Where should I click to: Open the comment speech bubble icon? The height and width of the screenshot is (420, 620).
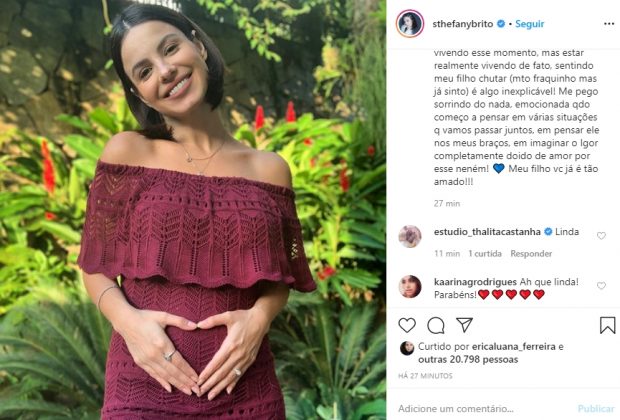point(436,325)
